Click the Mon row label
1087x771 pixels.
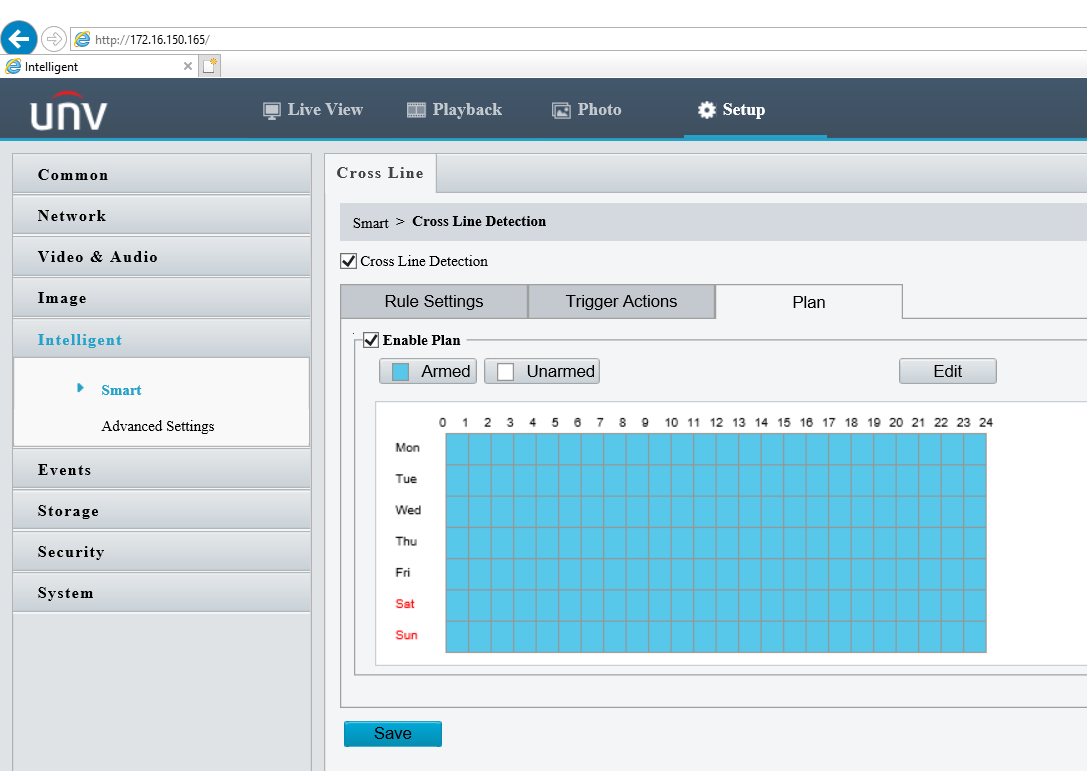point(408,447)
